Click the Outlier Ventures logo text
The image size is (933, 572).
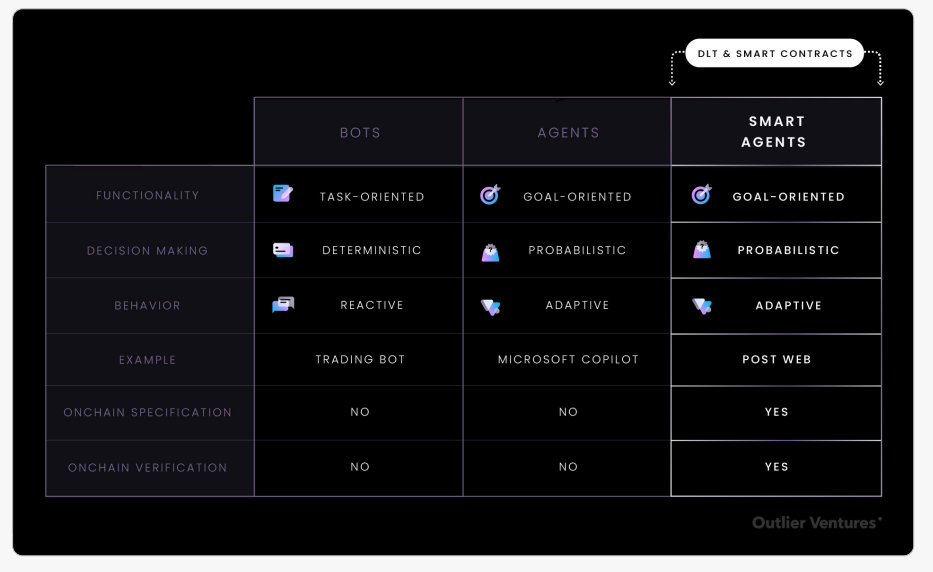pos(817,522)
